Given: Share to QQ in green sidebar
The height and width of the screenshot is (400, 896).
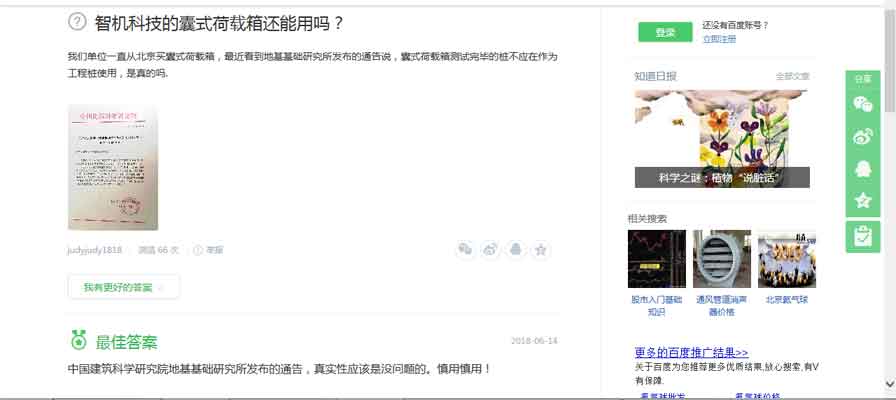Looking at the screenshot, I should click(x=863, y=169).
